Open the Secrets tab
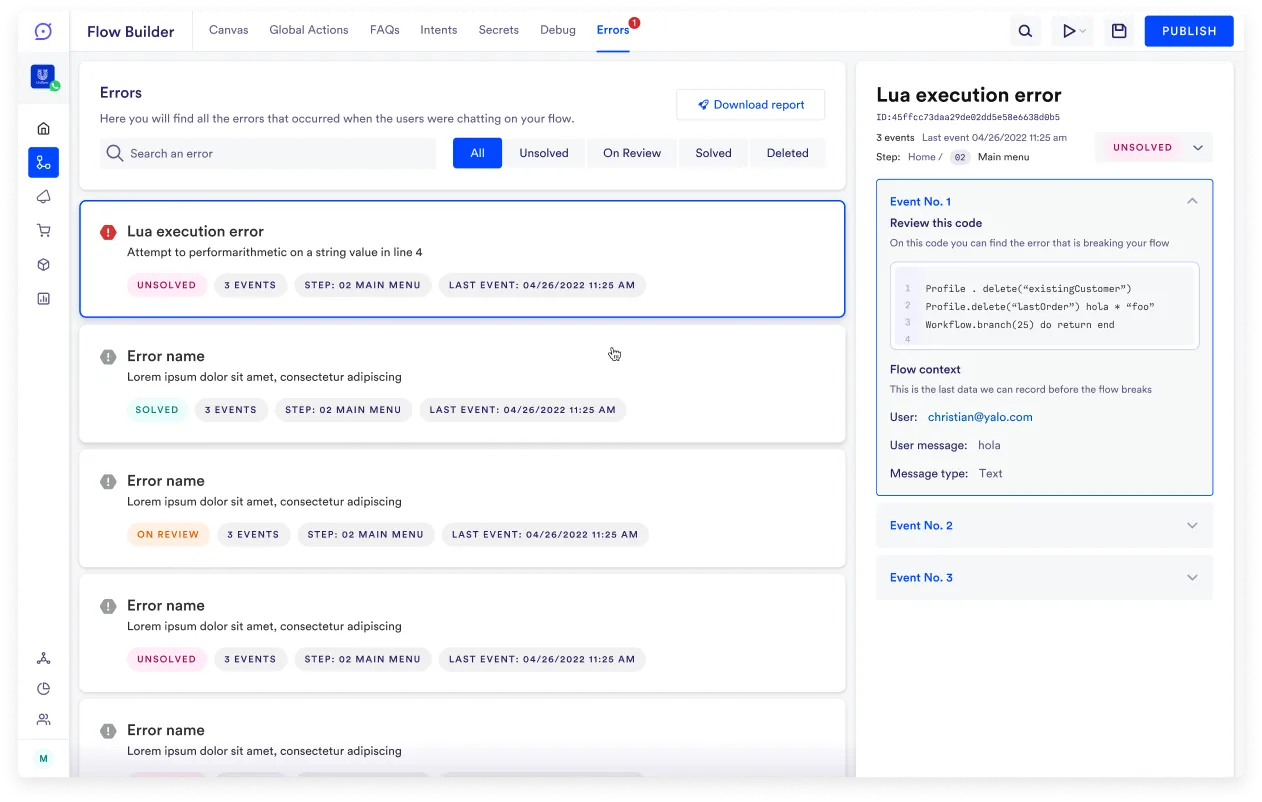Viewport: 1262px width, 802px height. pos(499,30)
